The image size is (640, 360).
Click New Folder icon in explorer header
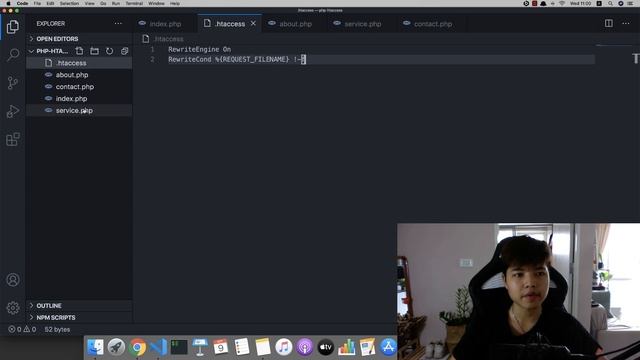coord(94,51)
